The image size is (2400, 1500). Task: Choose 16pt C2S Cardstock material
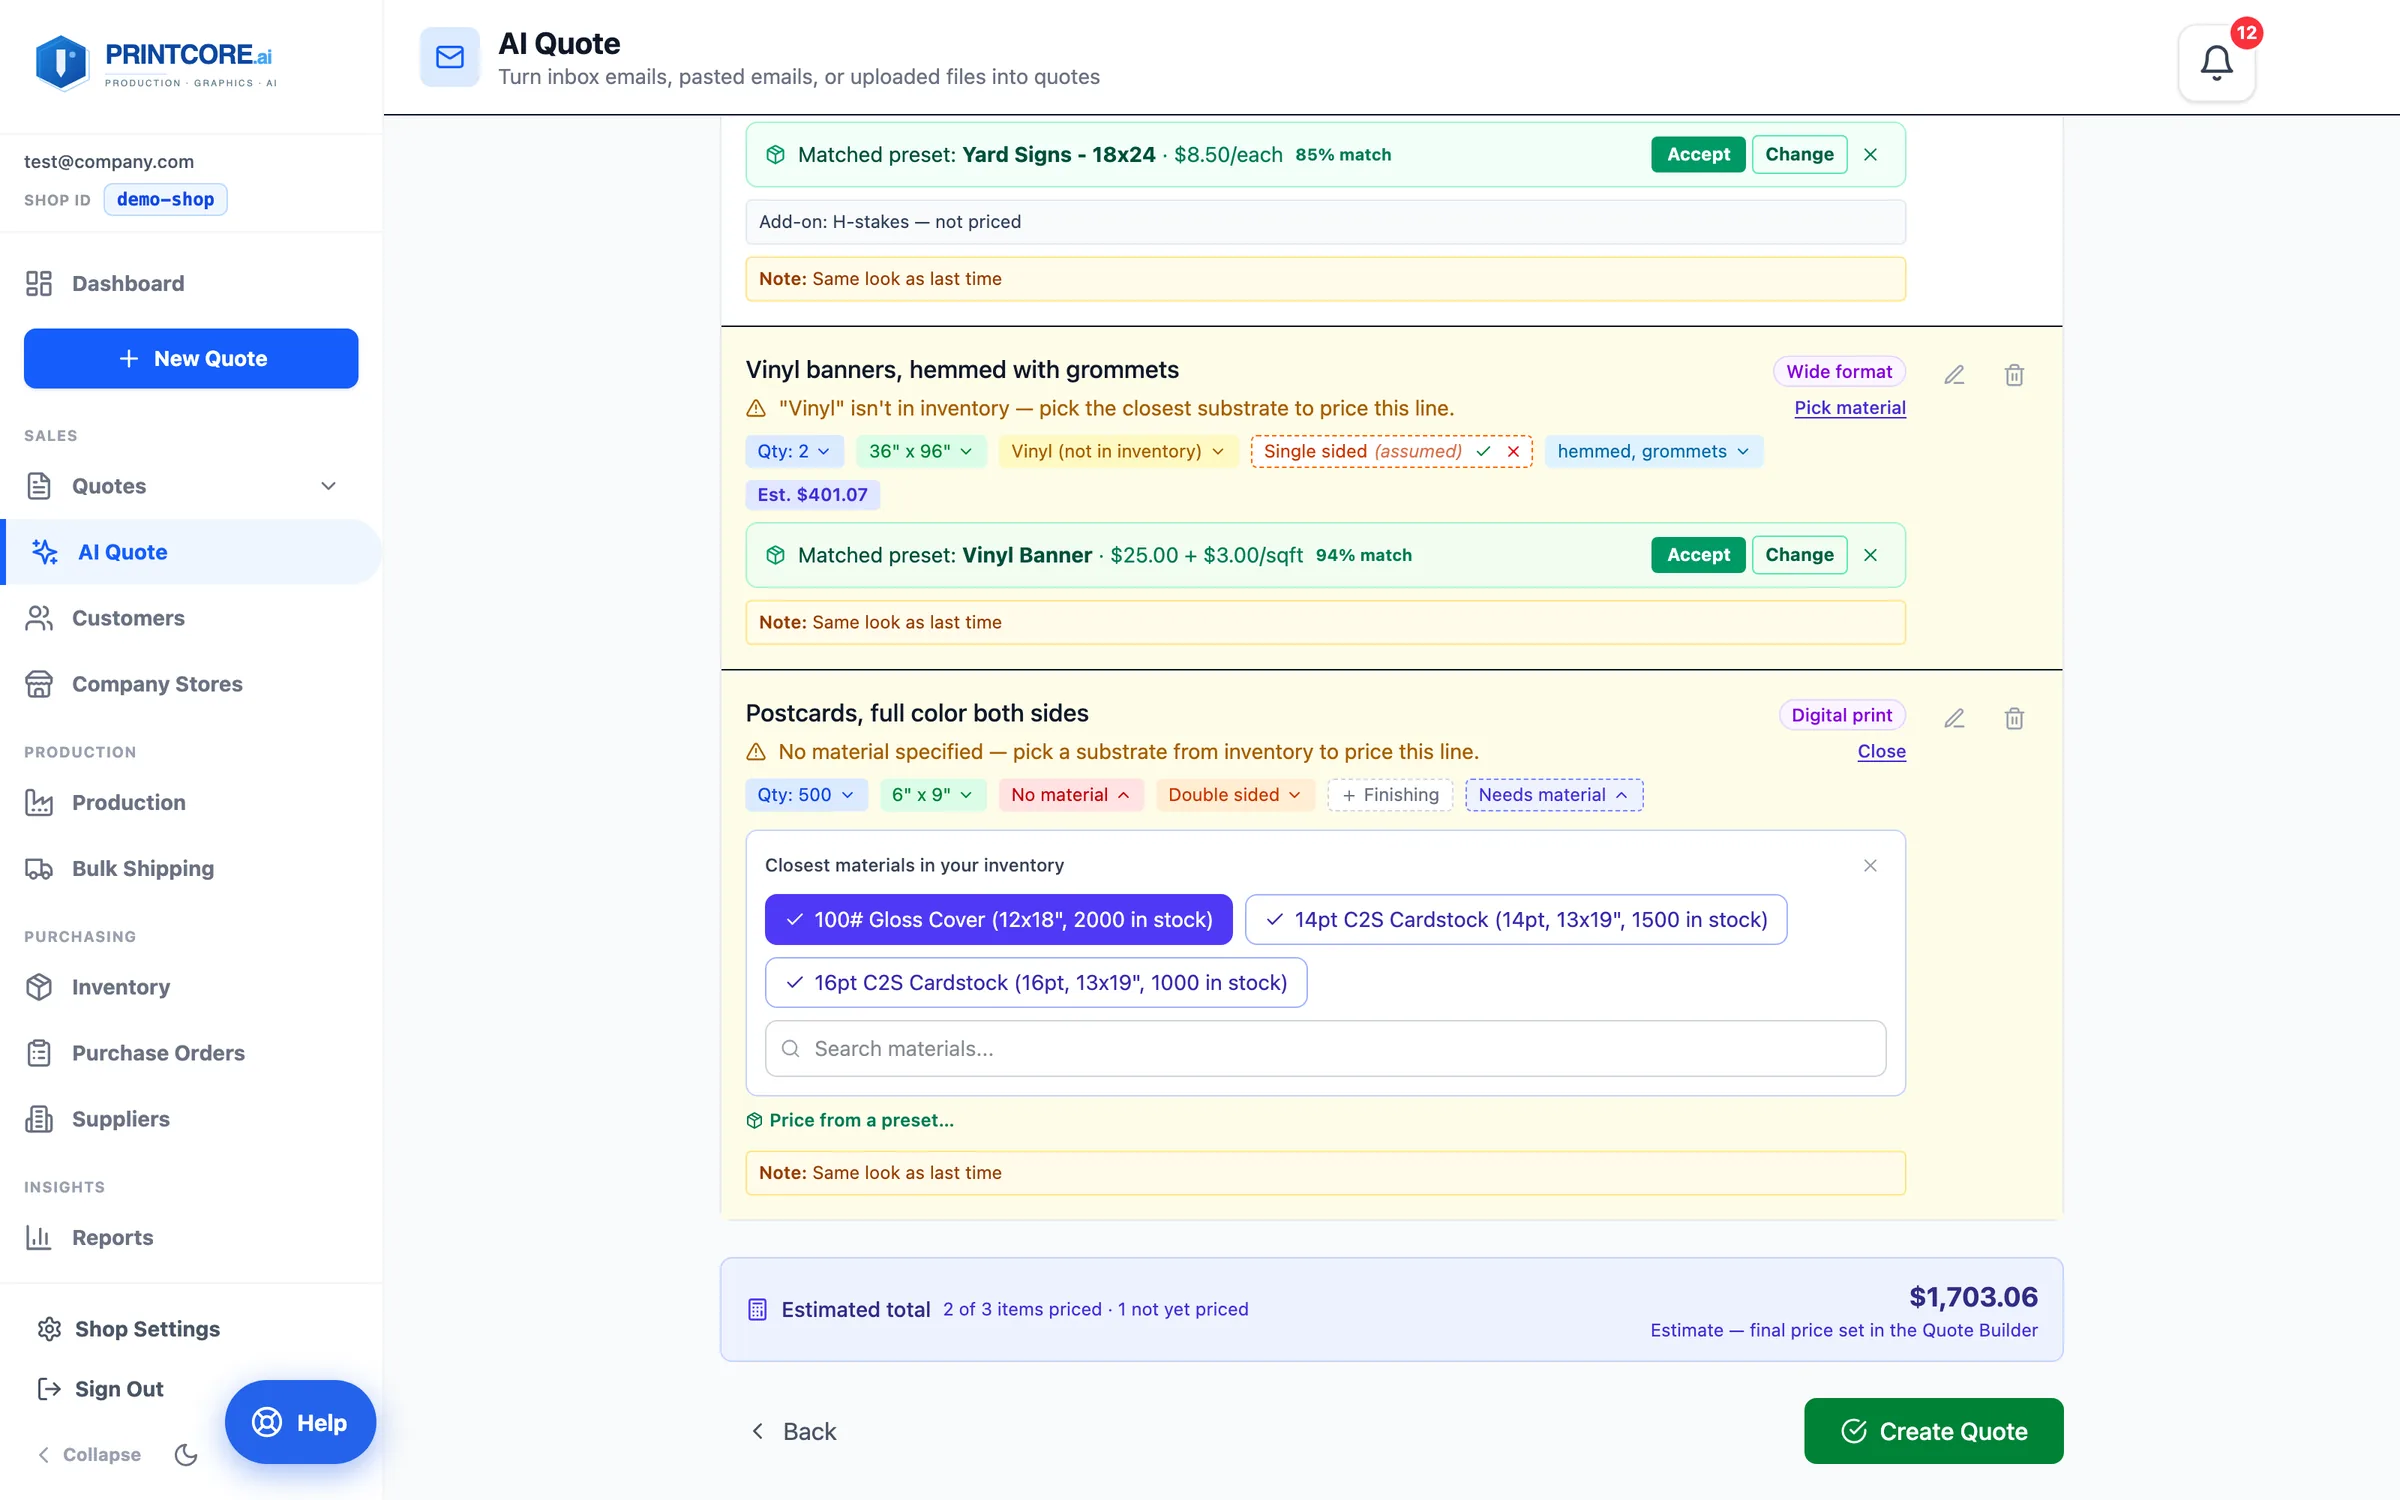point(1036,982)
